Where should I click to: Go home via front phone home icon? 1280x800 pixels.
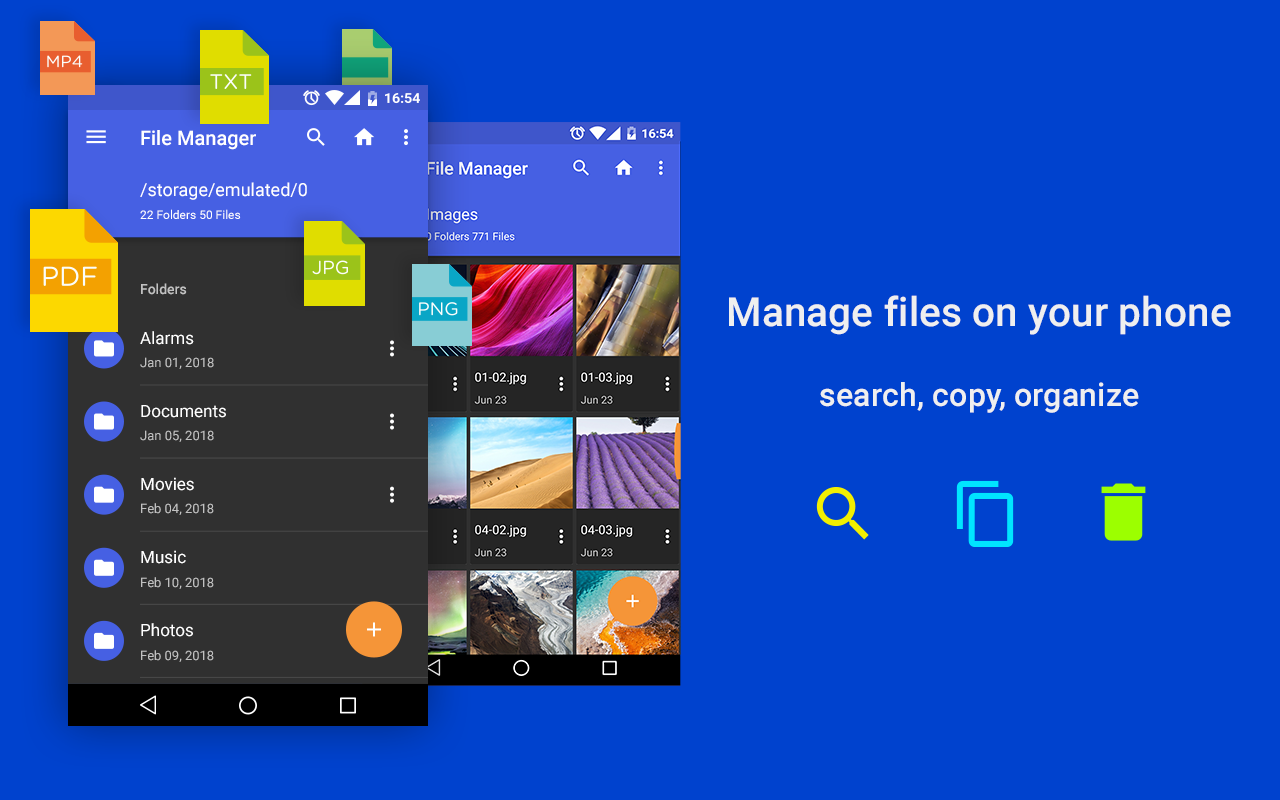pyautogui.click(x=364, y=137)
